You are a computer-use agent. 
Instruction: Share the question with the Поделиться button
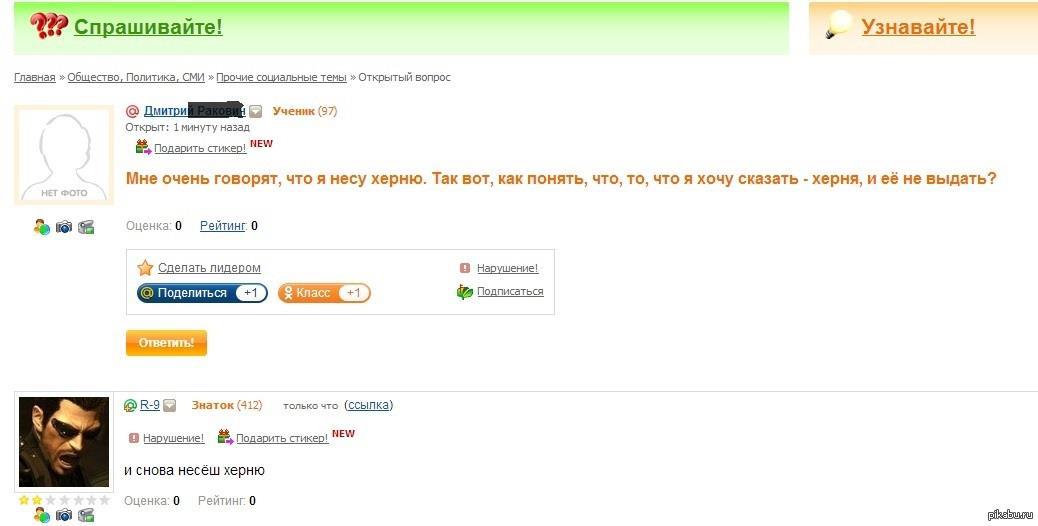pos(202,292)
